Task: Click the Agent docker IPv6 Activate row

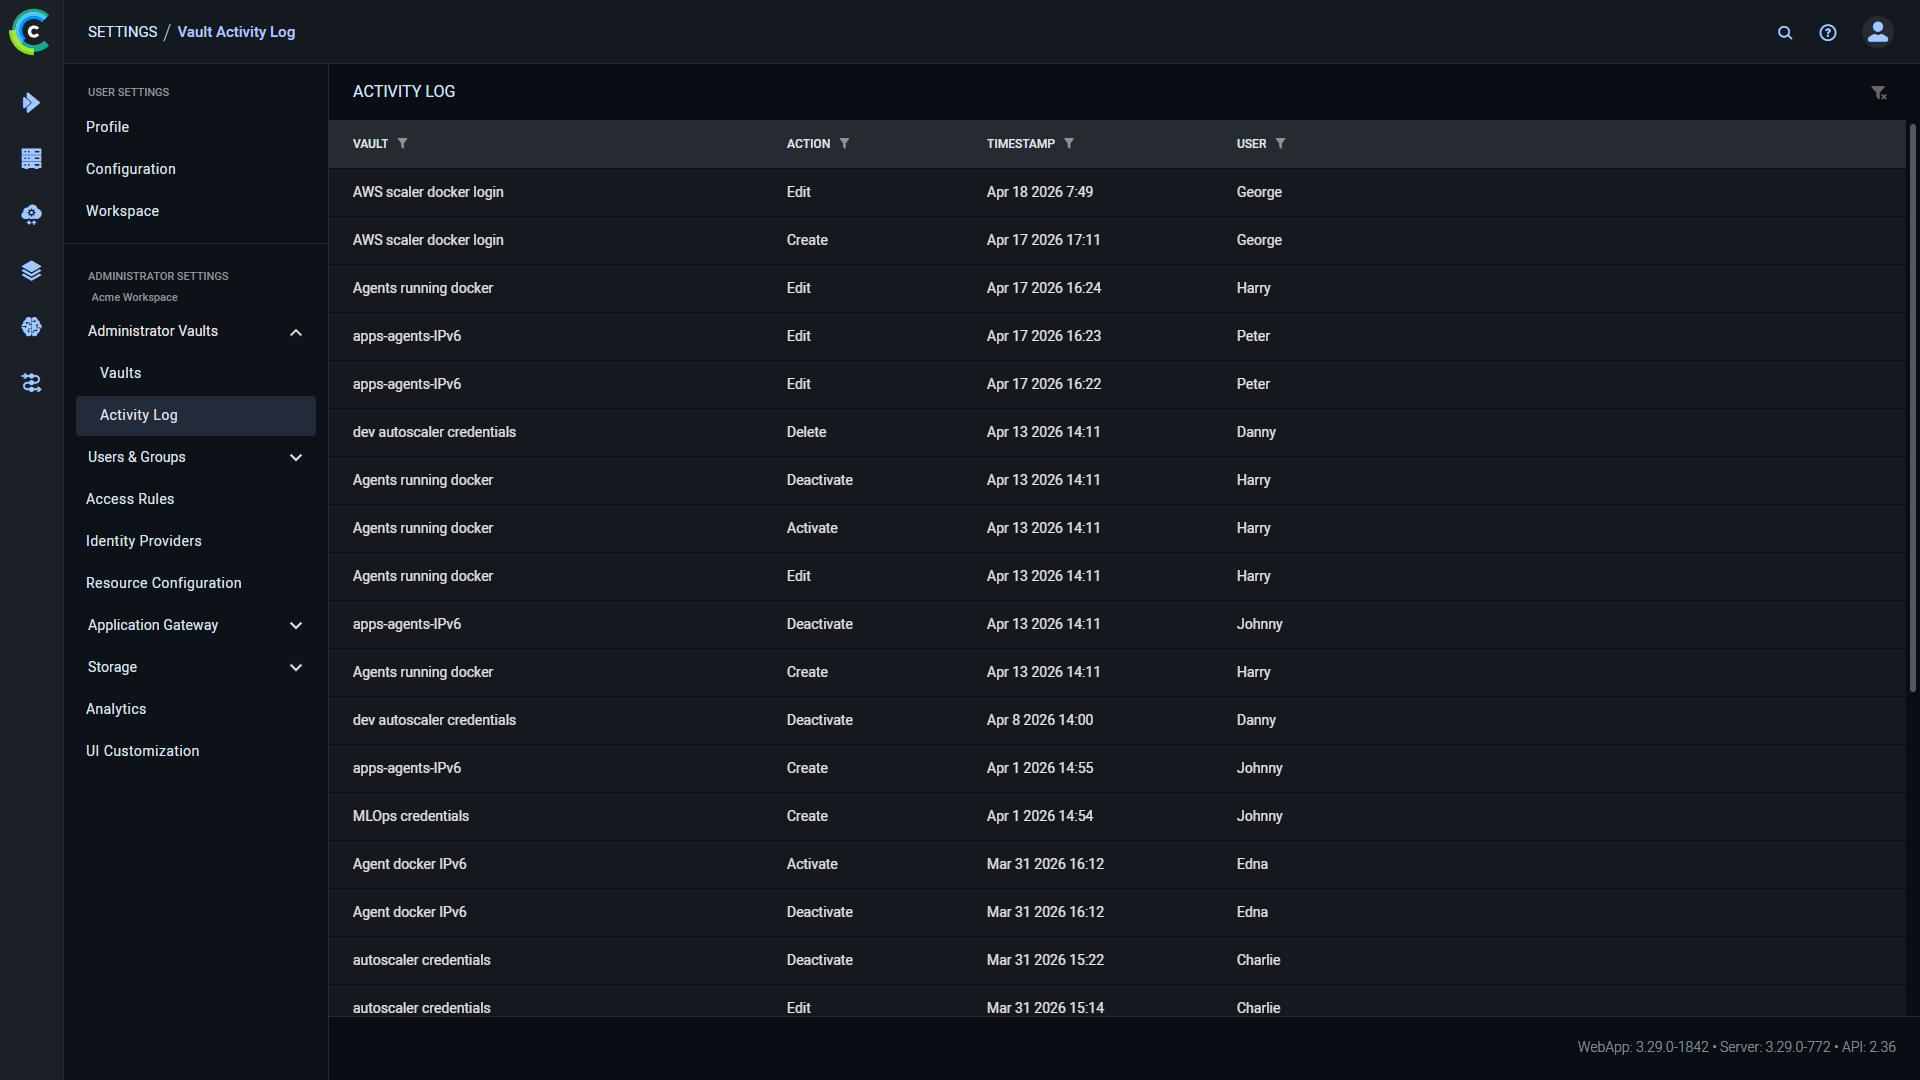Action: pos(1117,864)
